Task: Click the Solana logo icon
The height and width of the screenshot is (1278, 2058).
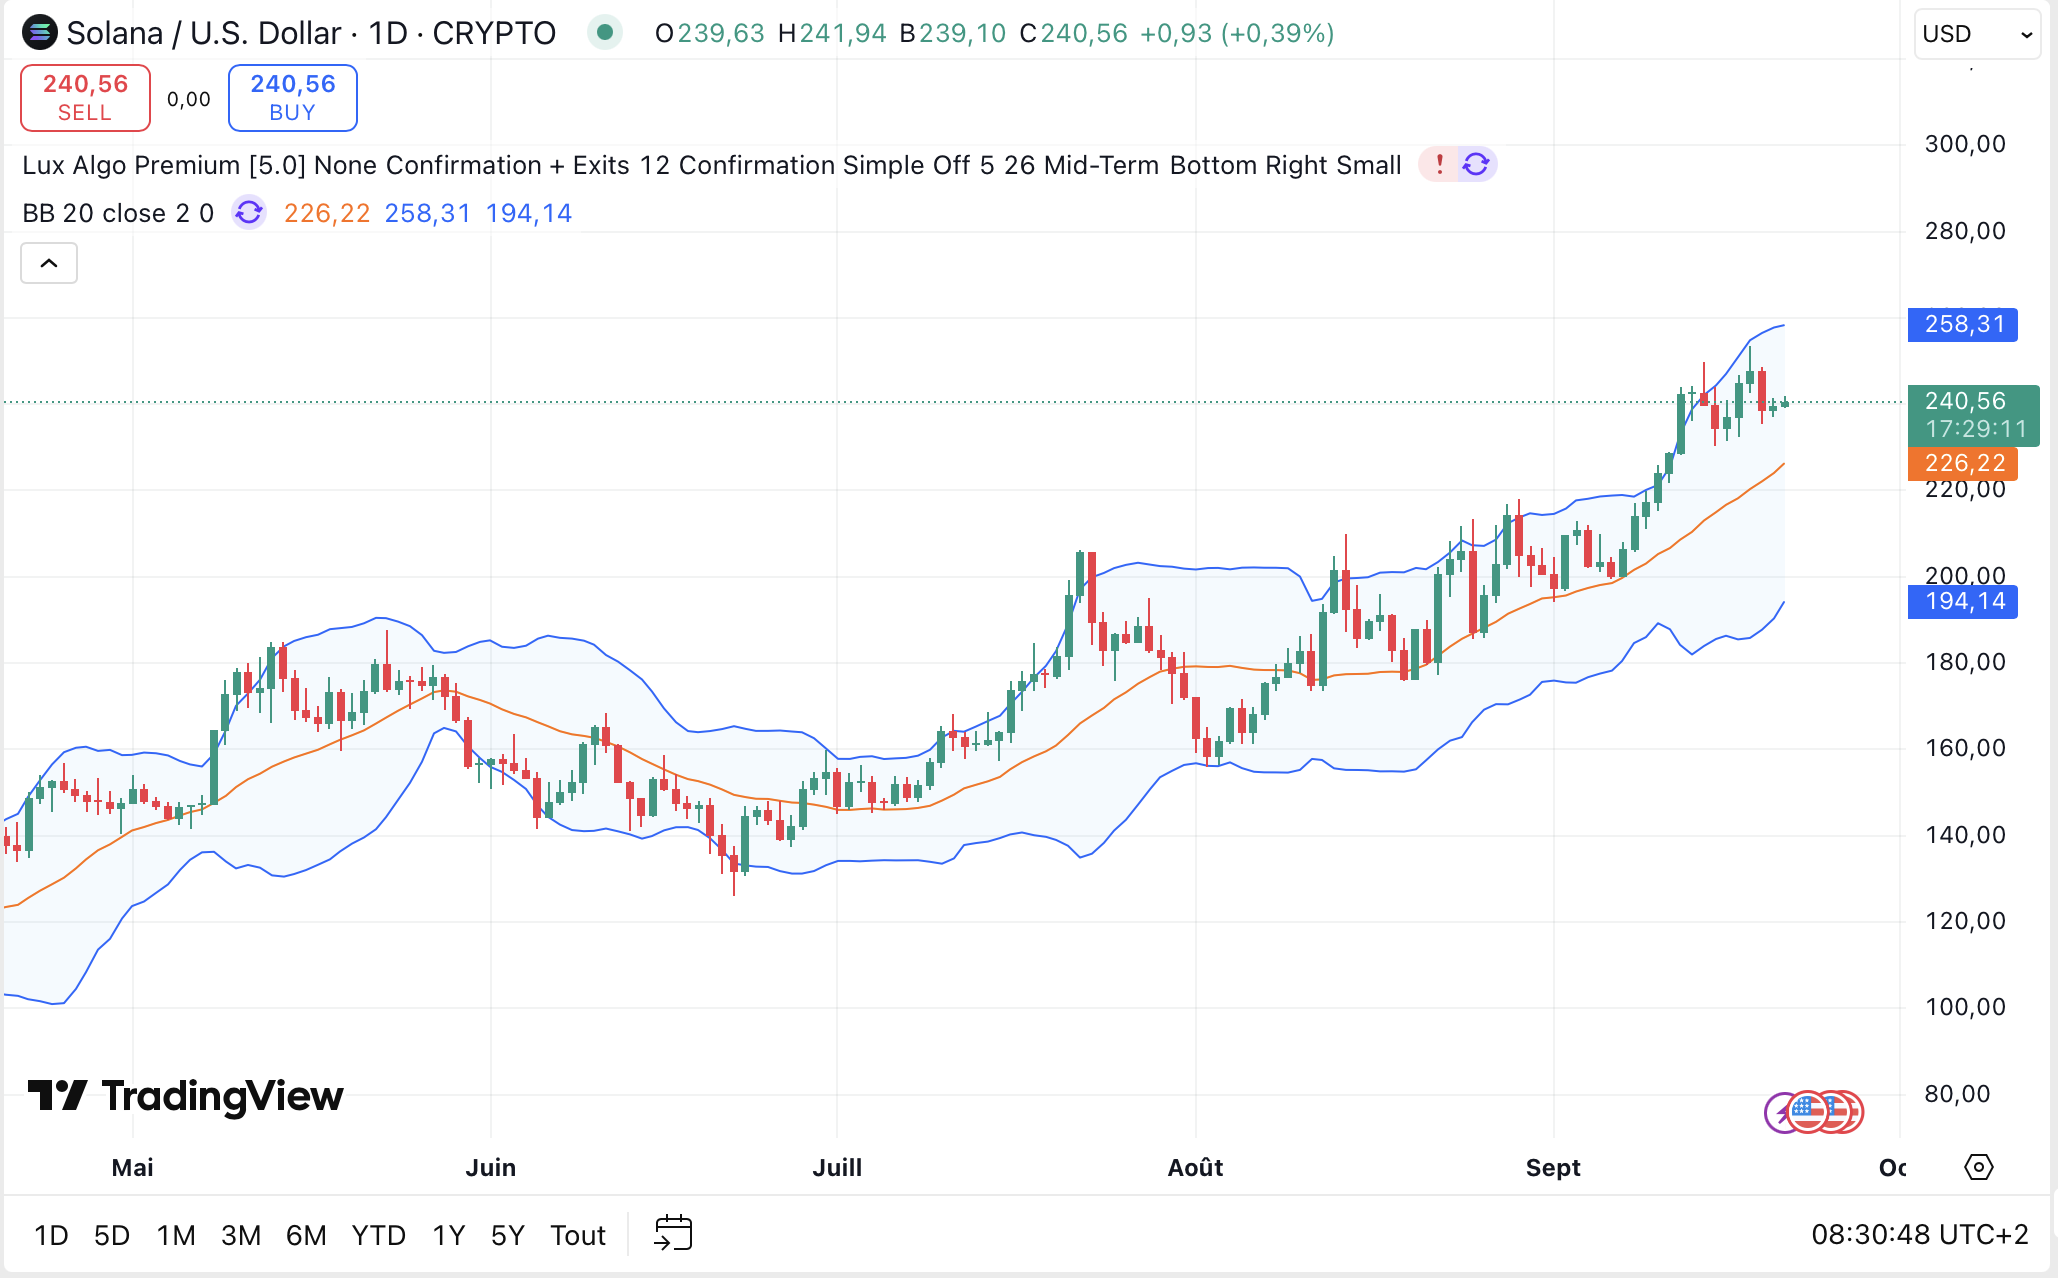Action: [39, 33]
